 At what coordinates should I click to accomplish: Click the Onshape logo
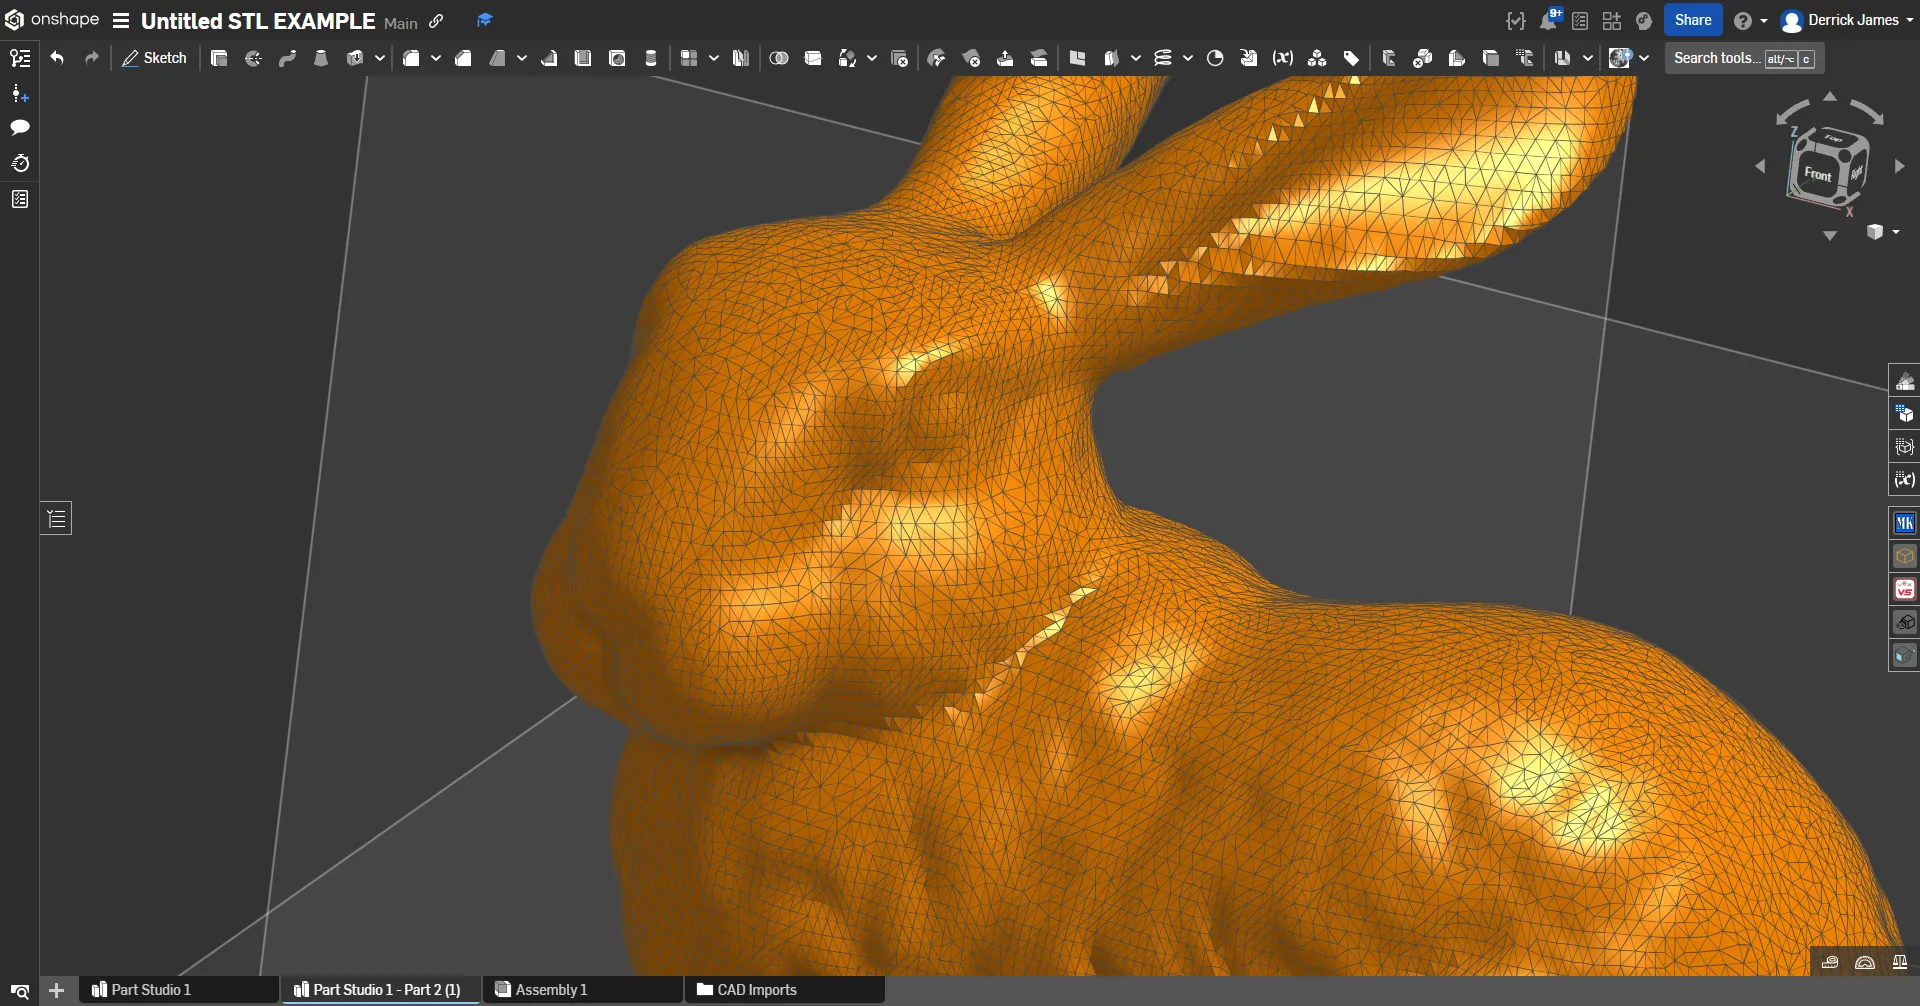[52, 20]
